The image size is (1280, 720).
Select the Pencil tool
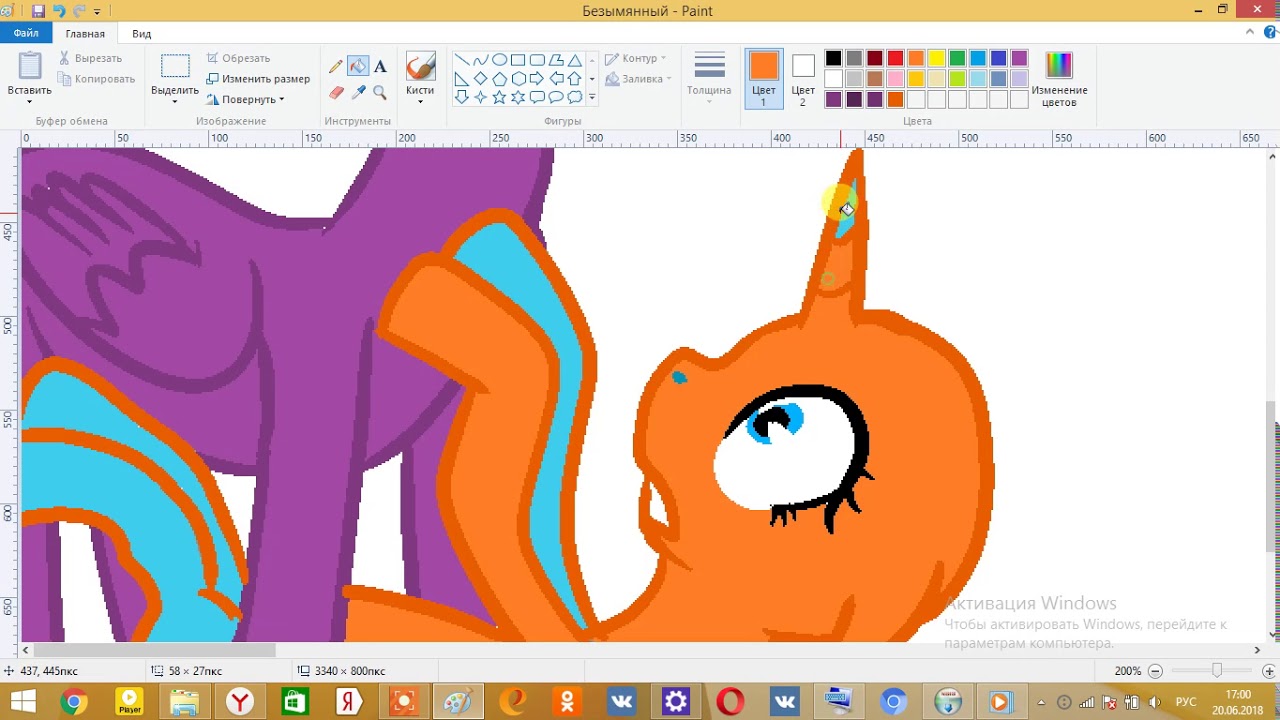coord(336,67)
